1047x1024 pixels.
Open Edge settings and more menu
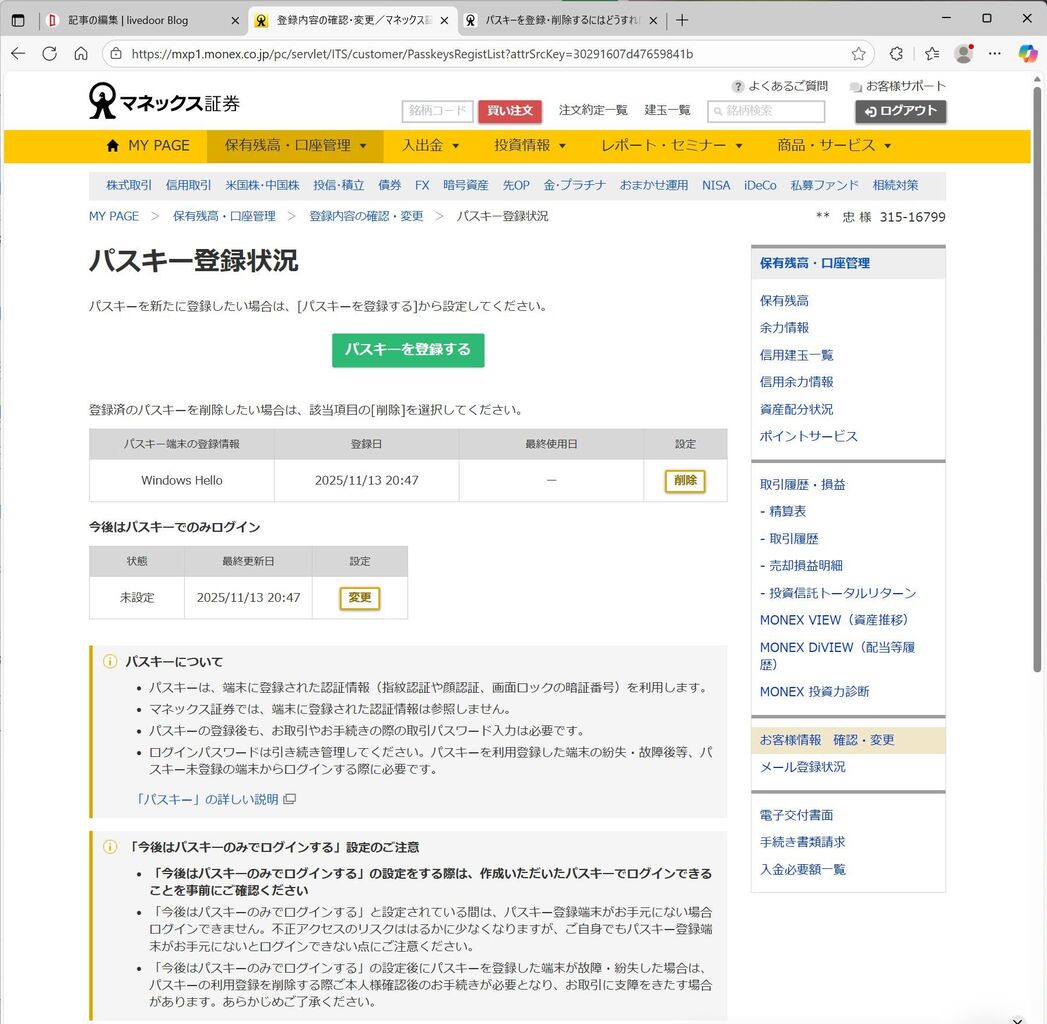point(995,54)
